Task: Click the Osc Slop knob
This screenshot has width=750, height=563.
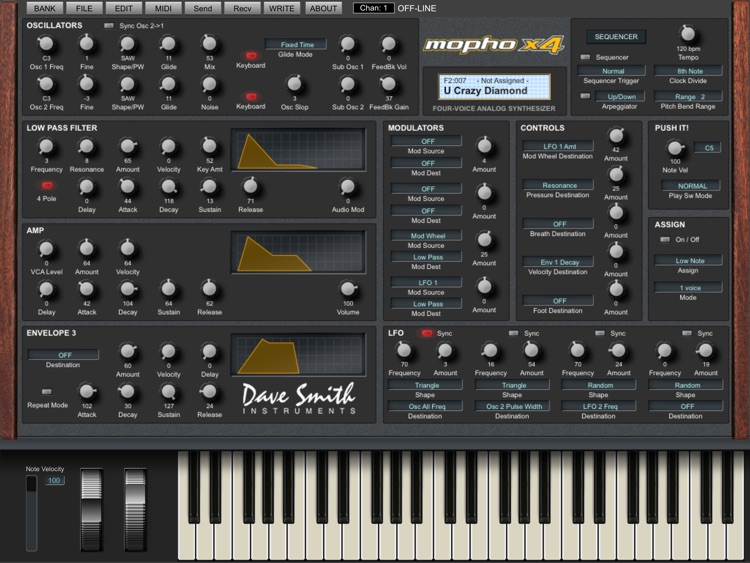Action: click(295, 84)
